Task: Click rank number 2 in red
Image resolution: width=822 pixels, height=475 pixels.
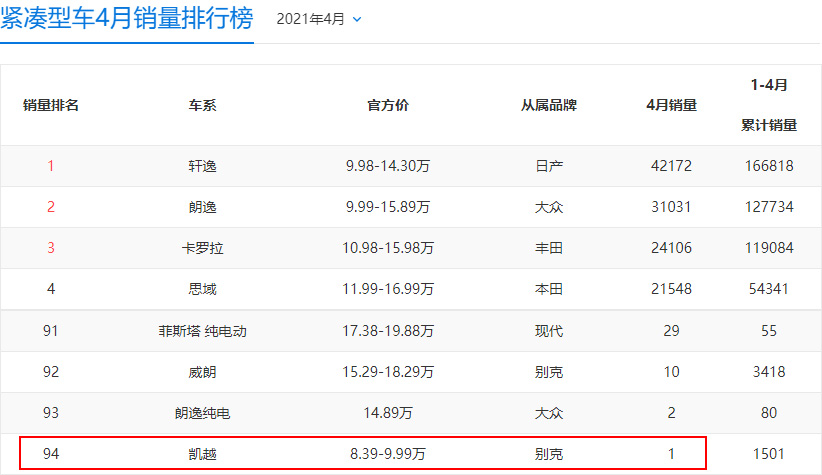Action: click(51, 207)
